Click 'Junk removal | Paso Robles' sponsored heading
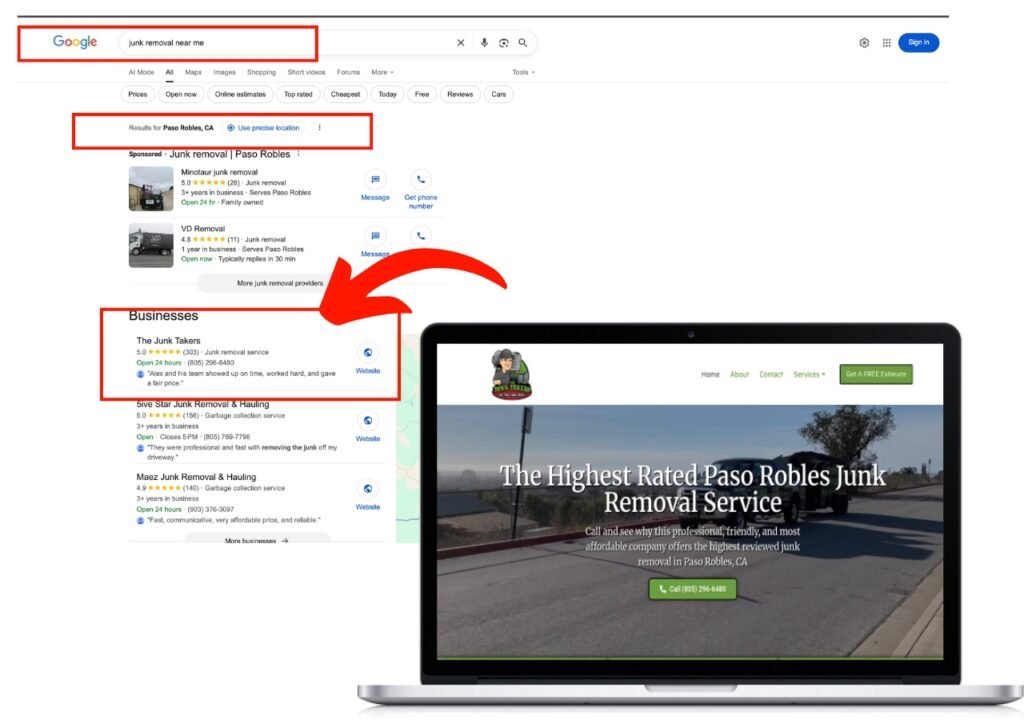1024x720 pixels. (229, 154)
